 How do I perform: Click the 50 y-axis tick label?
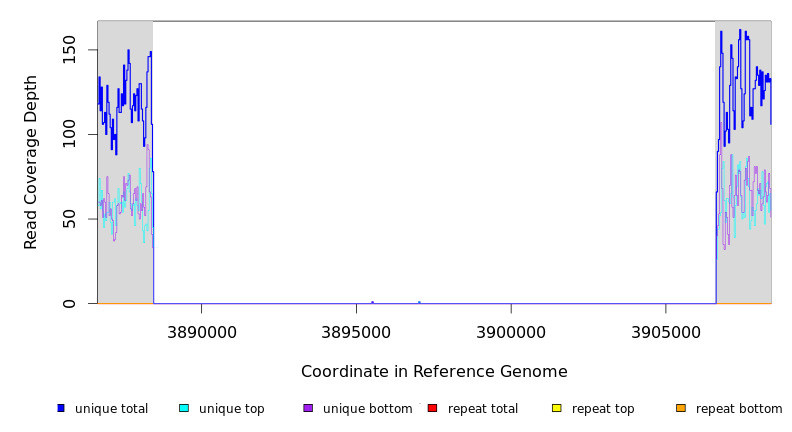pos(70,219)
